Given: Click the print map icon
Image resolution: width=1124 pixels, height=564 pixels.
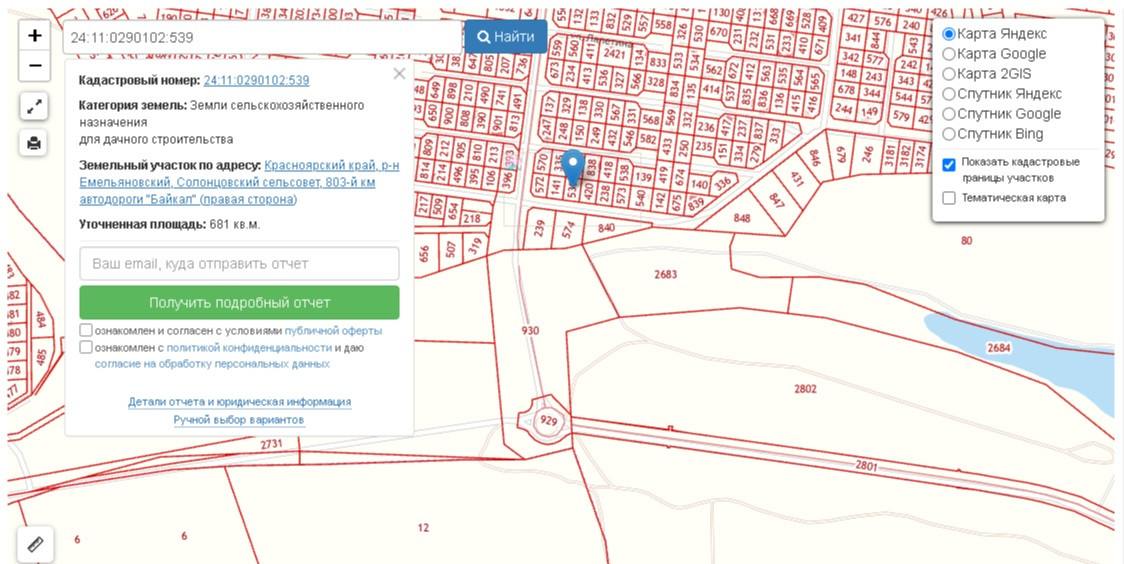Looking at the screenshot, I should click(x=34, y=143).
